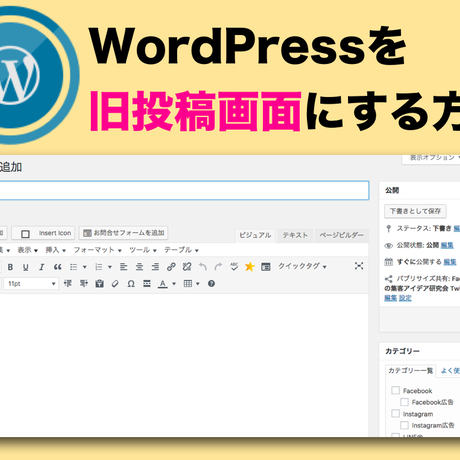
Task: Undo the last edit
Action: tap(203, 267)
